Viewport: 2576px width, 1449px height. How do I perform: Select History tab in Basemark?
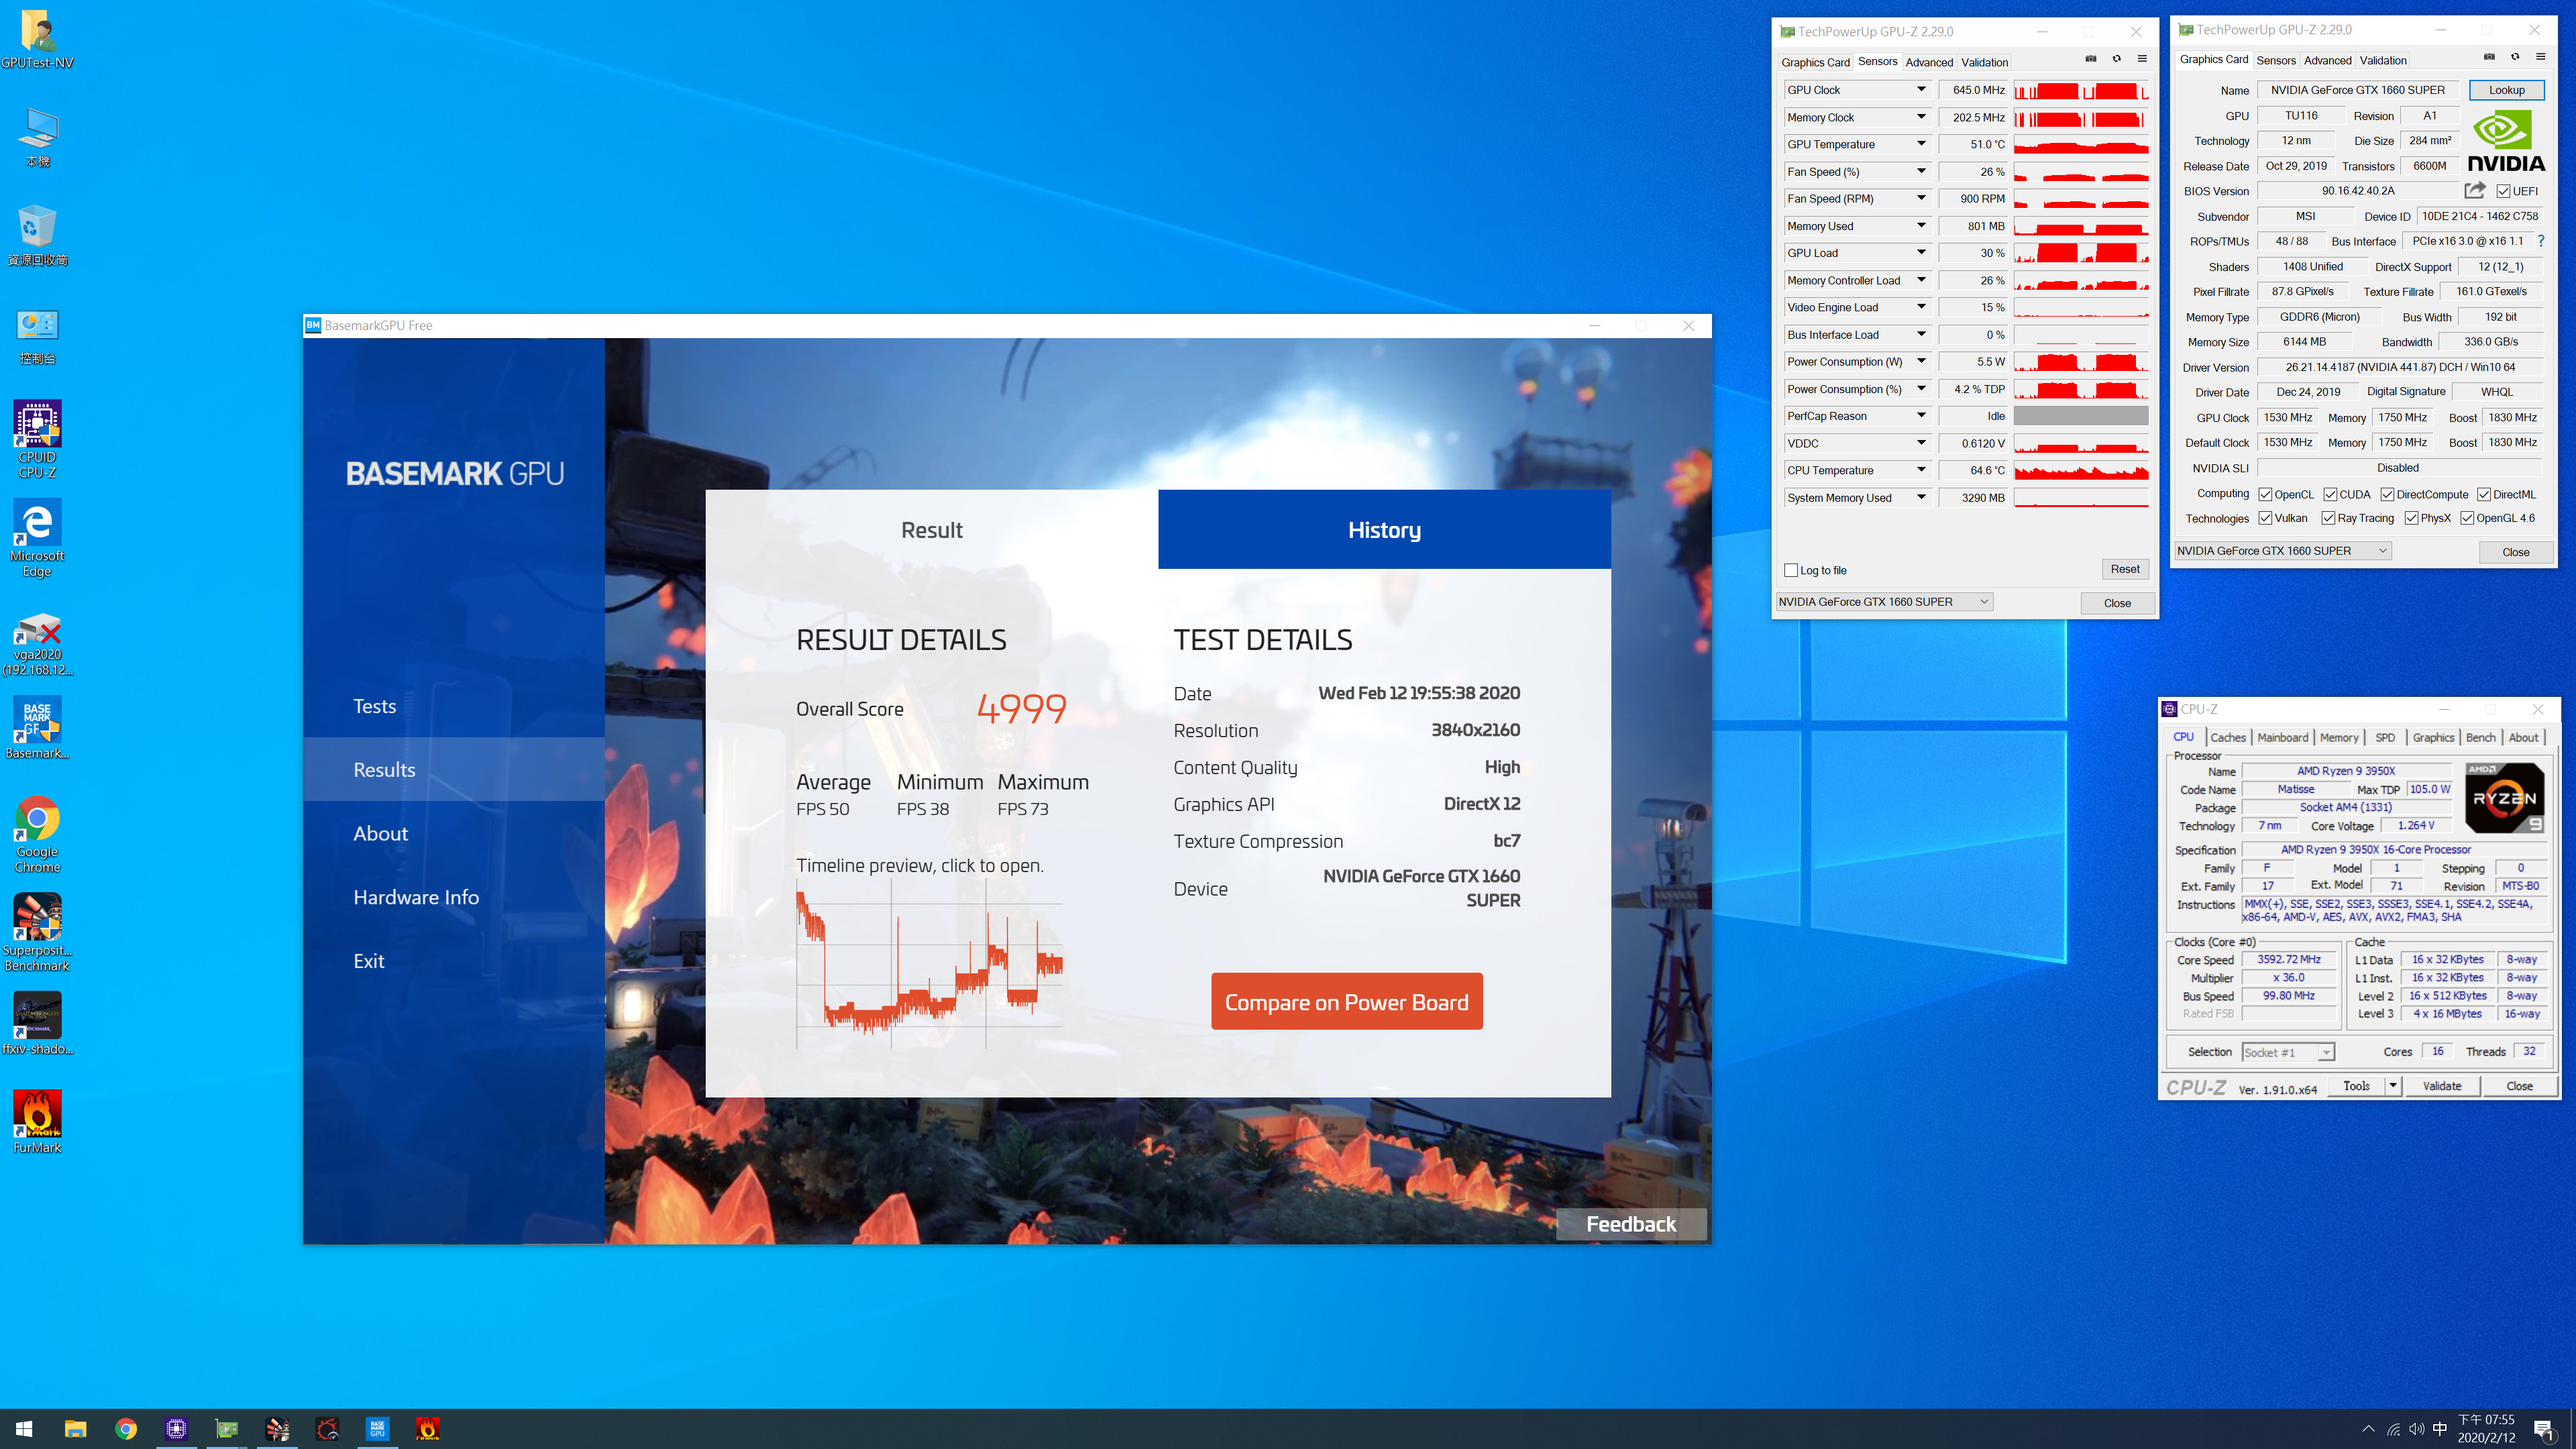coord(1384,529)
